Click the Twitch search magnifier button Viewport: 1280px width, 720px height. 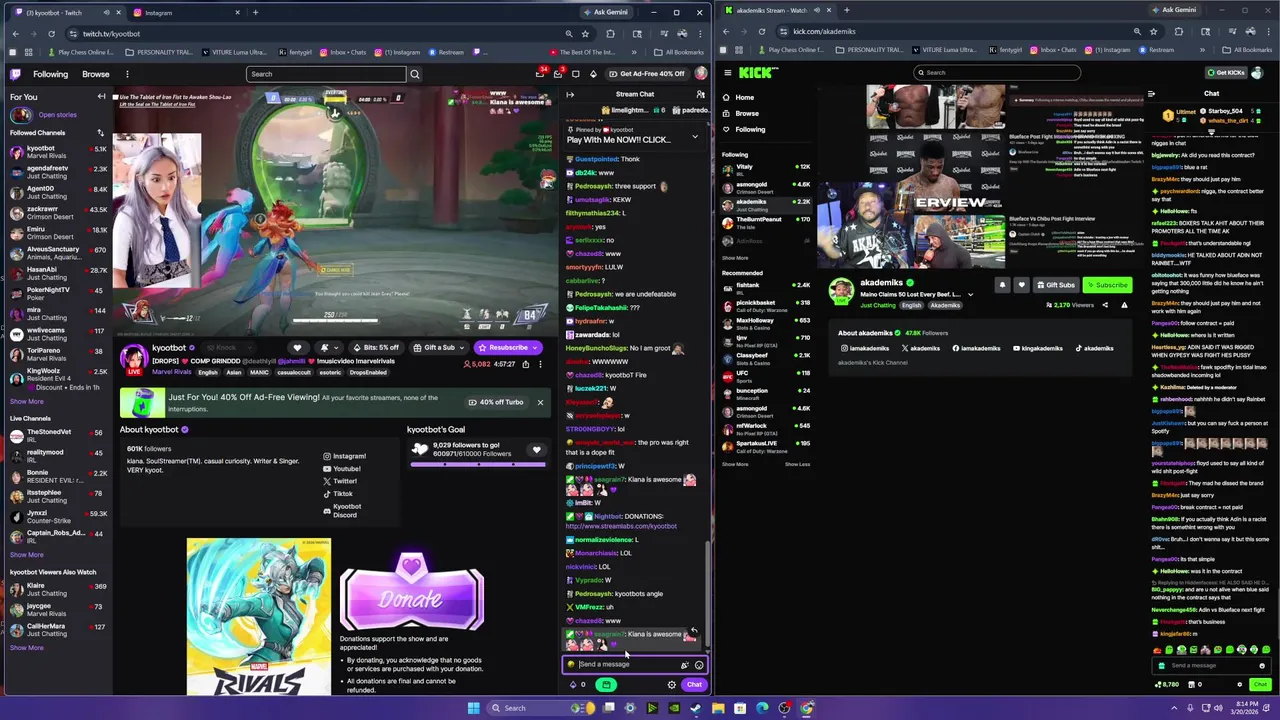coord(415,74)
